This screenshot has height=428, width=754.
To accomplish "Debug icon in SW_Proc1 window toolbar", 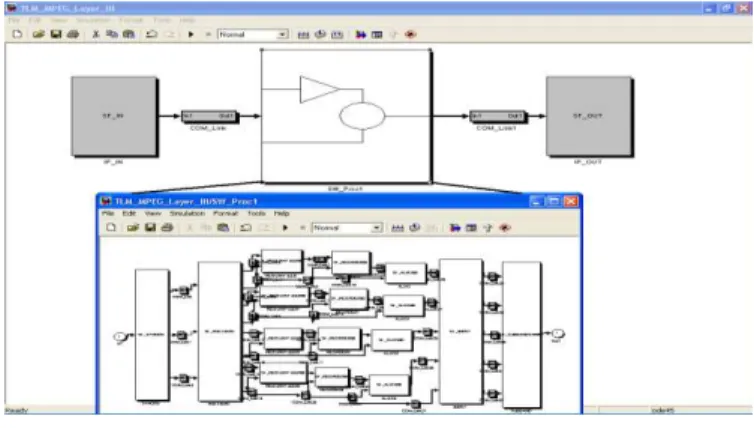I will [504, 228].
